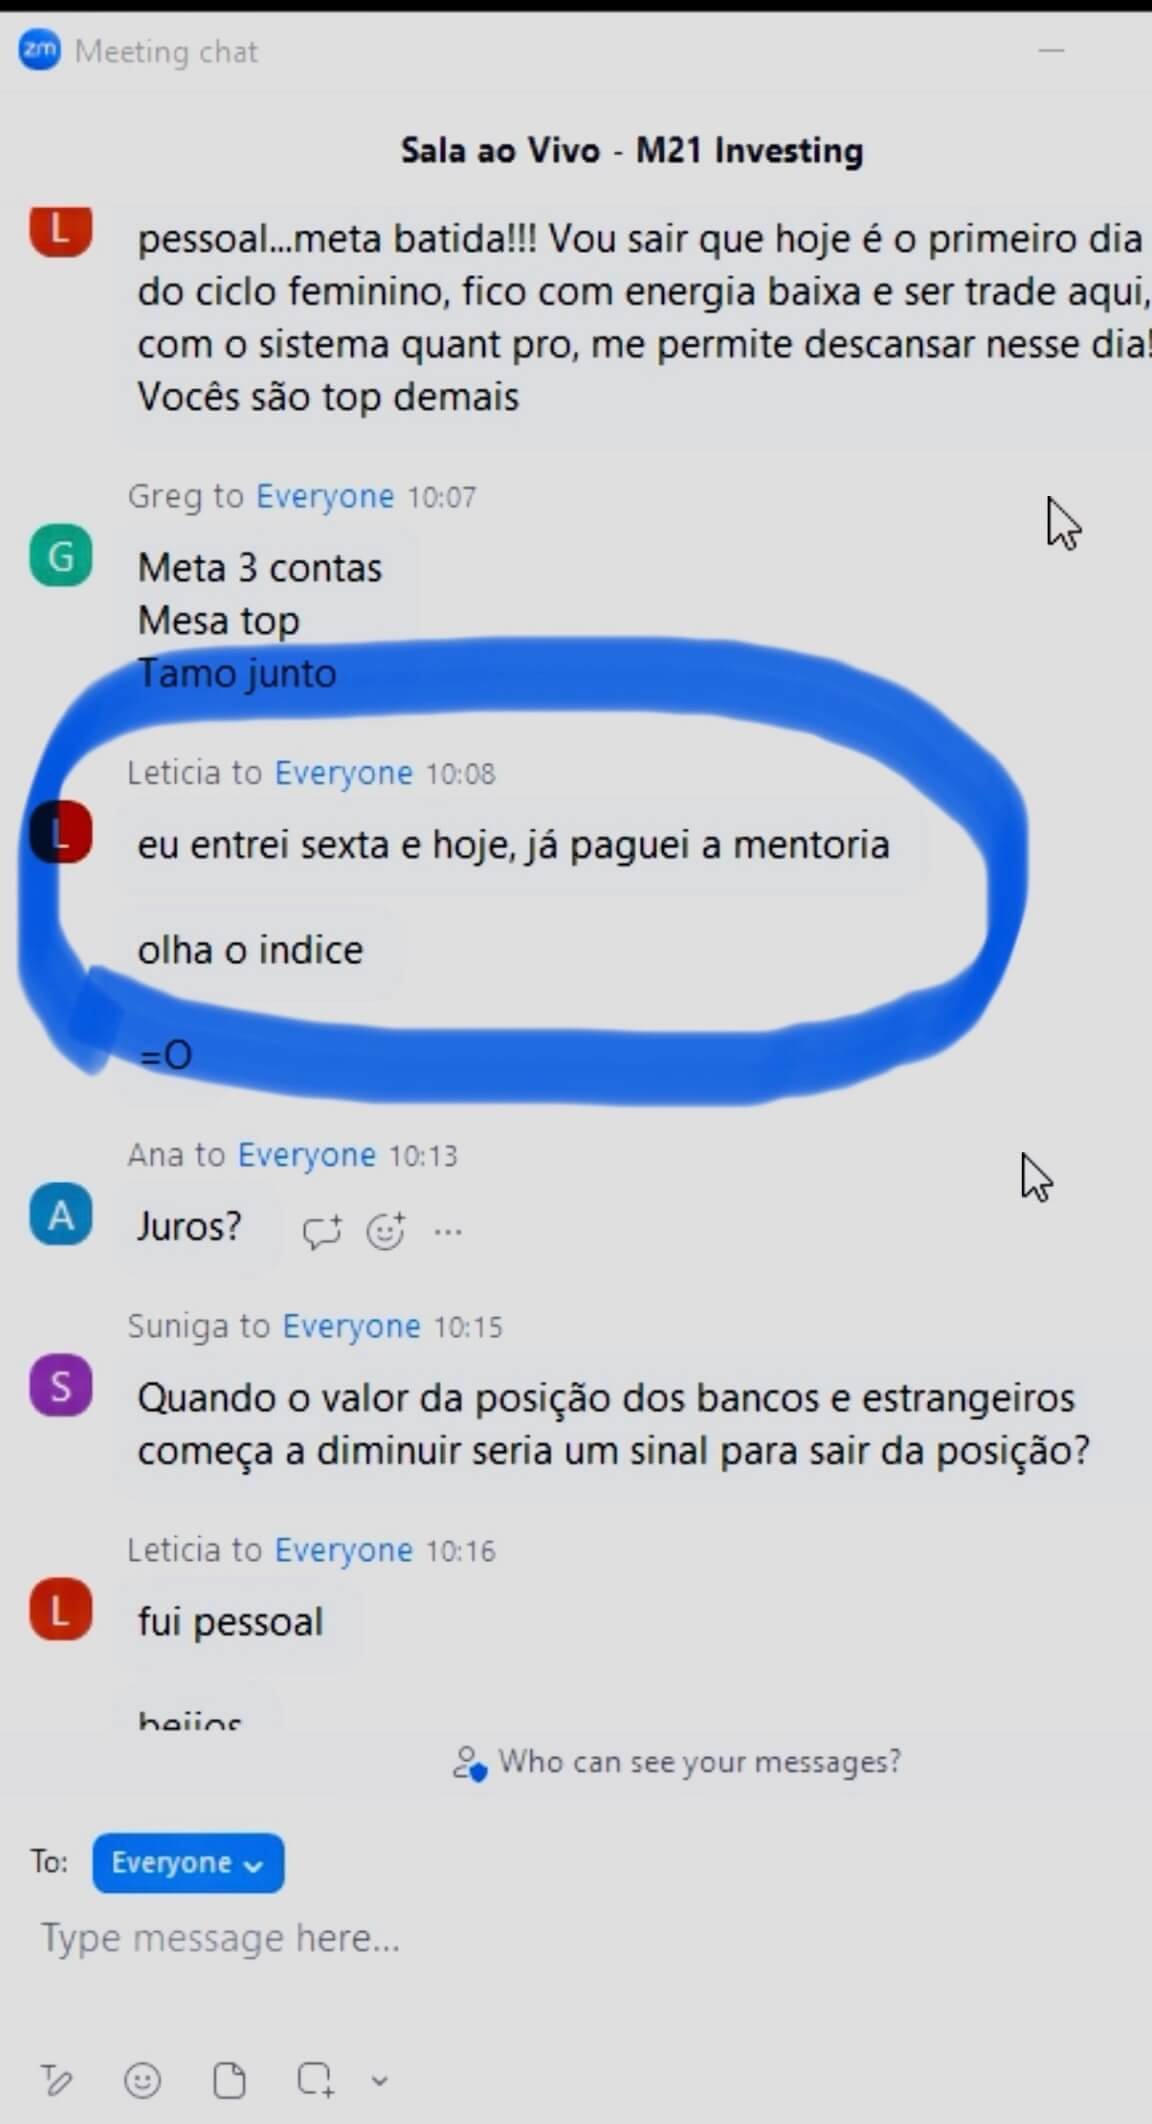The width and height of the screenshot is (1152, 2124).
Task: Click the screenshot capture icon
Action: [x=315, y=2080]
